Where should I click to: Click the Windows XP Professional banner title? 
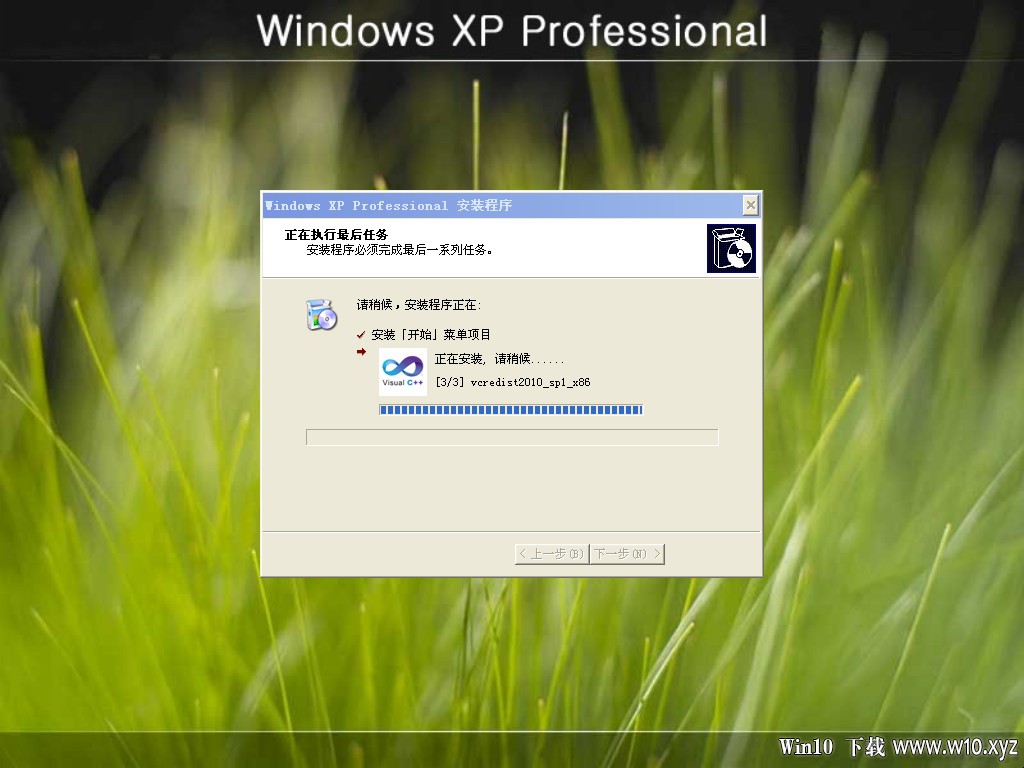point(512,31)
